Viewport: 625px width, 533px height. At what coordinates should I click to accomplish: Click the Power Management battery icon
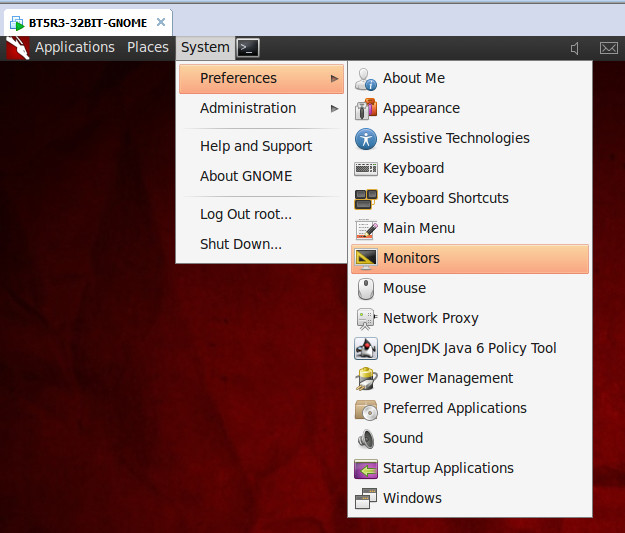pyautogui.click(x=366, y=378)
